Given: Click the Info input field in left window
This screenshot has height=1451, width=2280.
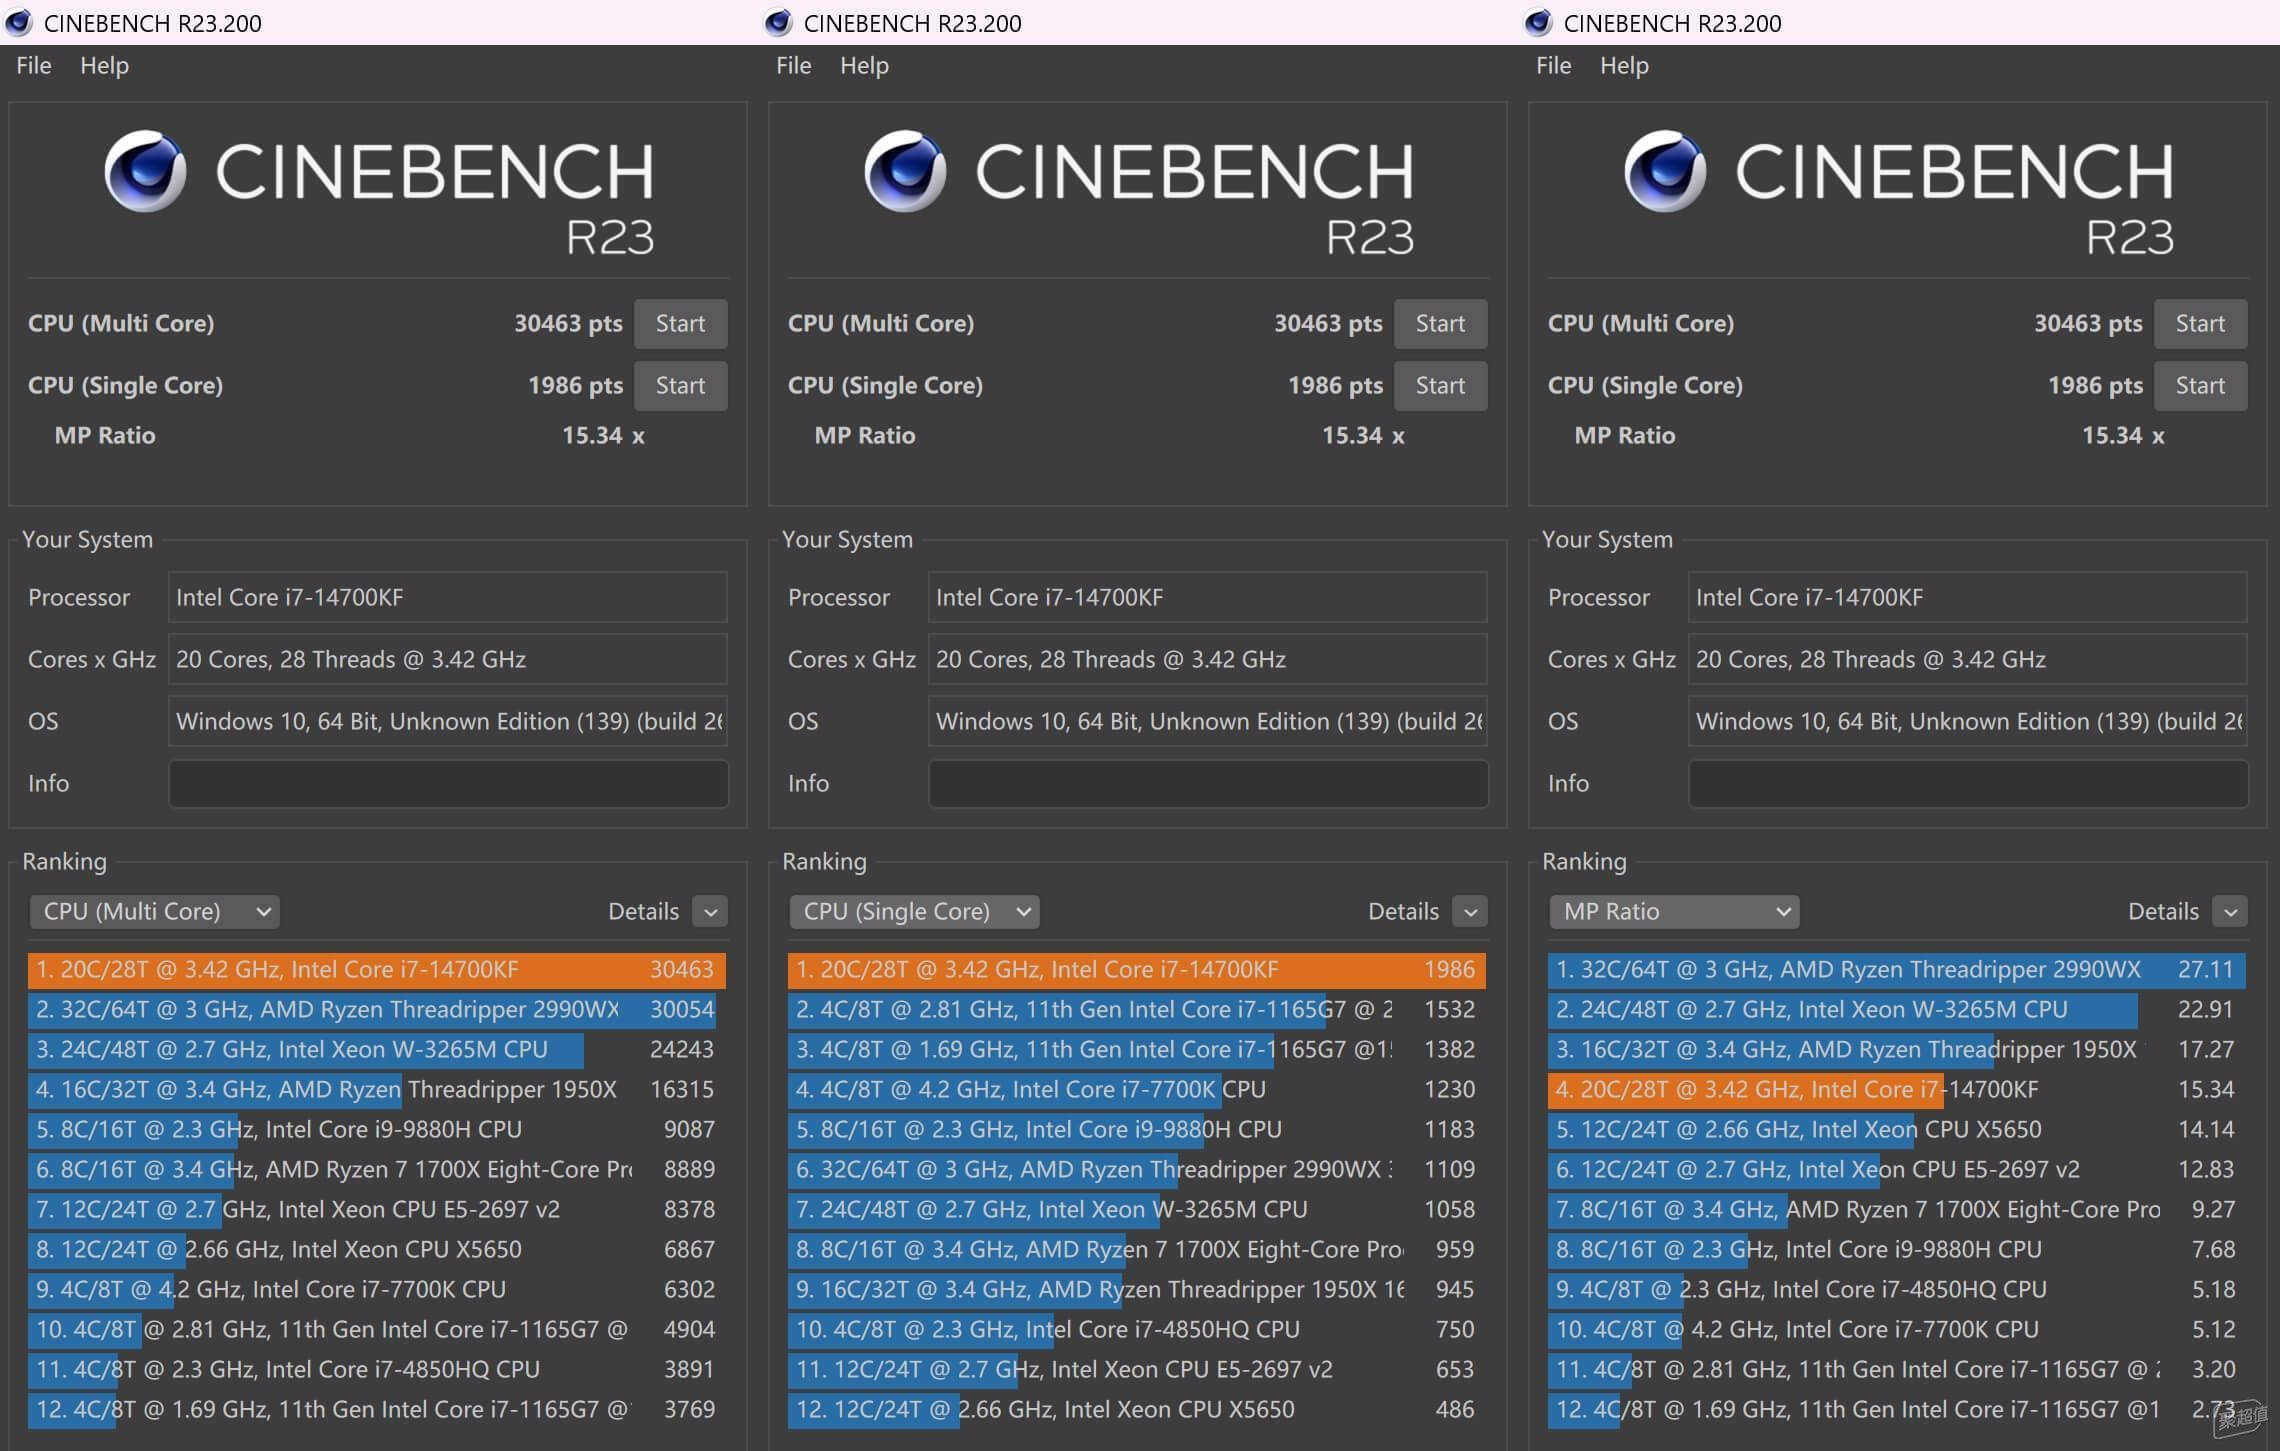Looking at the screenshot, I should 448,783.
